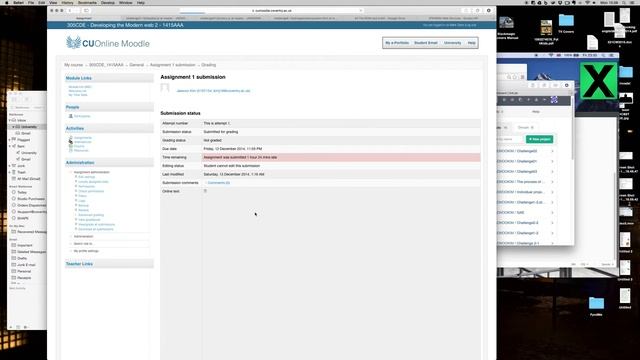Screen dimensions: 640x360
Task: Switch to the first Safari tab
Action: [84, 18]
